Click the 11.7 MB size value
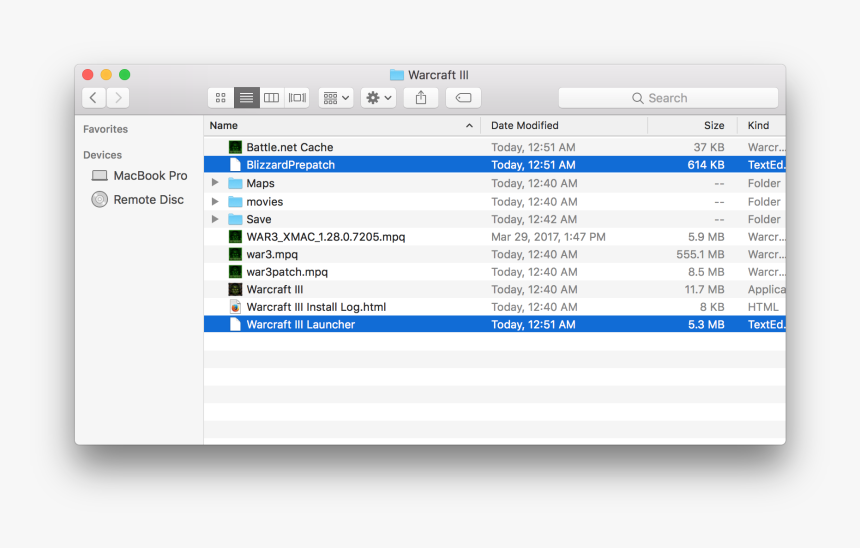Image resolution: width=860 pixels, height=548 pixels. (x=704, y=289)
